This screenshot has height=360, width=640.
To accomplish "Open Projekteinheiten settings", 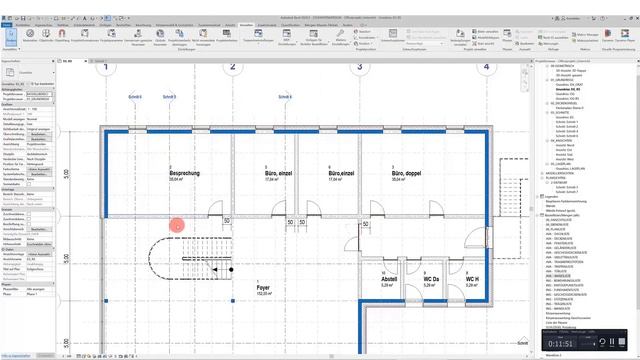I will (227, 36).
